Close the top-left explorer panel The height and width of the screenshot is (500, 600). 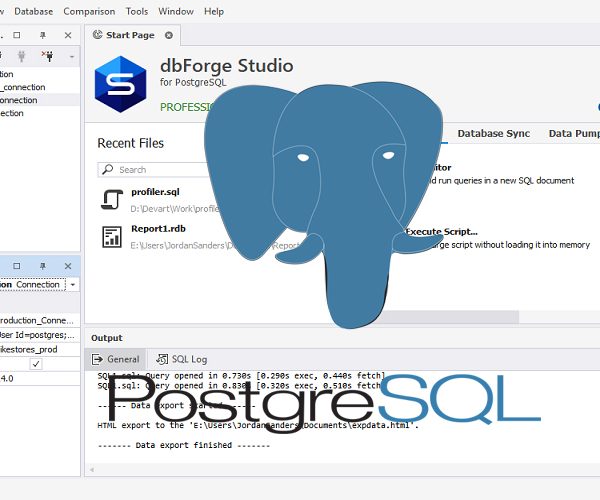coord(68,35)
